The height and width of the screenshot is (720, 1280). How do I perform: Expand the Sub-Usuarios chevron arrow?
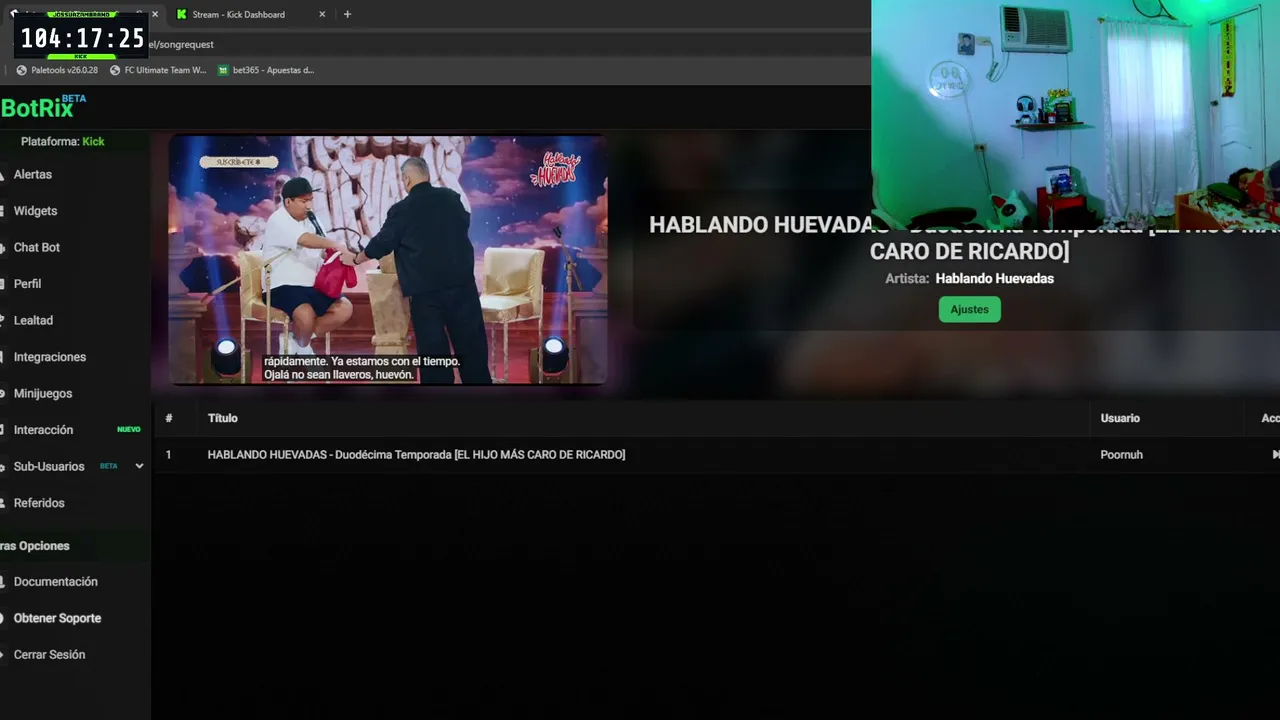tap(139, 466)
